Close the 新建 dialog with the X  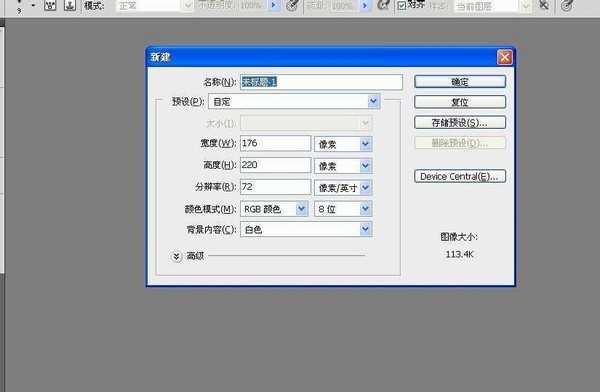504,57
